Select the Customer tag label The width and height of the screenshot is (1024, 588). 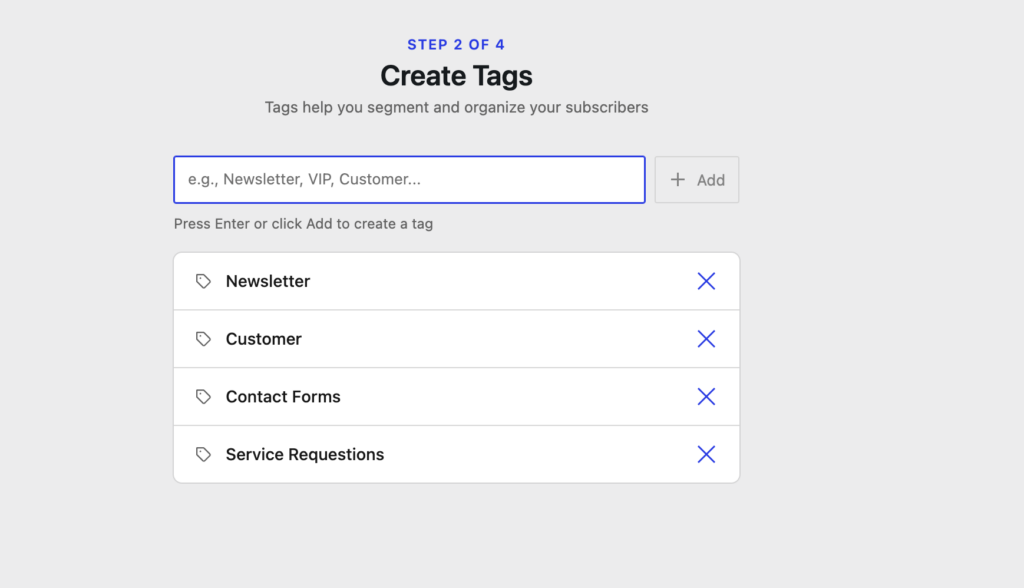click(263, 338)
